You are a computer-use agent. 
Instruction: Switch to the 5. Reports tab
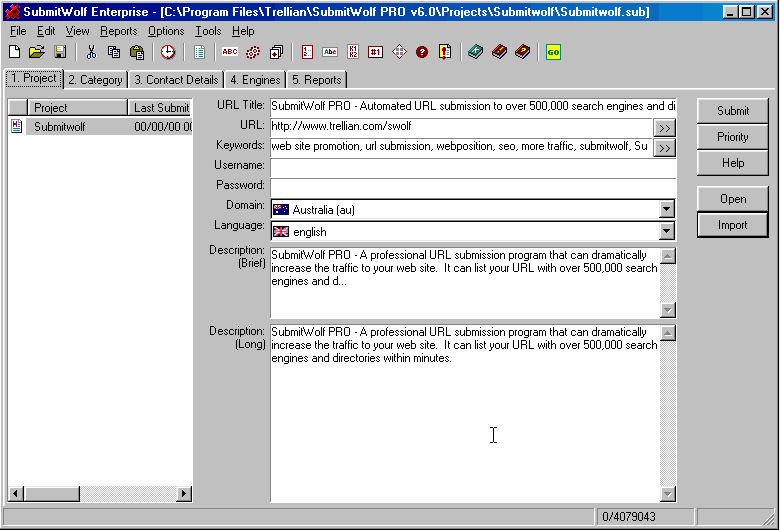pyautogui.click(x=316, y=80)
